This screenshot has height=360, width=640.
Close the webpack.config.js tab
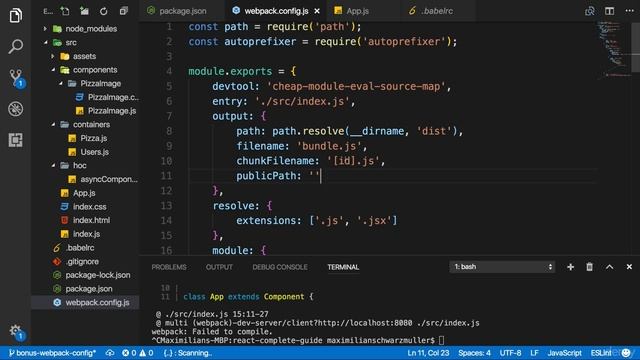click(x=317, y=11)
